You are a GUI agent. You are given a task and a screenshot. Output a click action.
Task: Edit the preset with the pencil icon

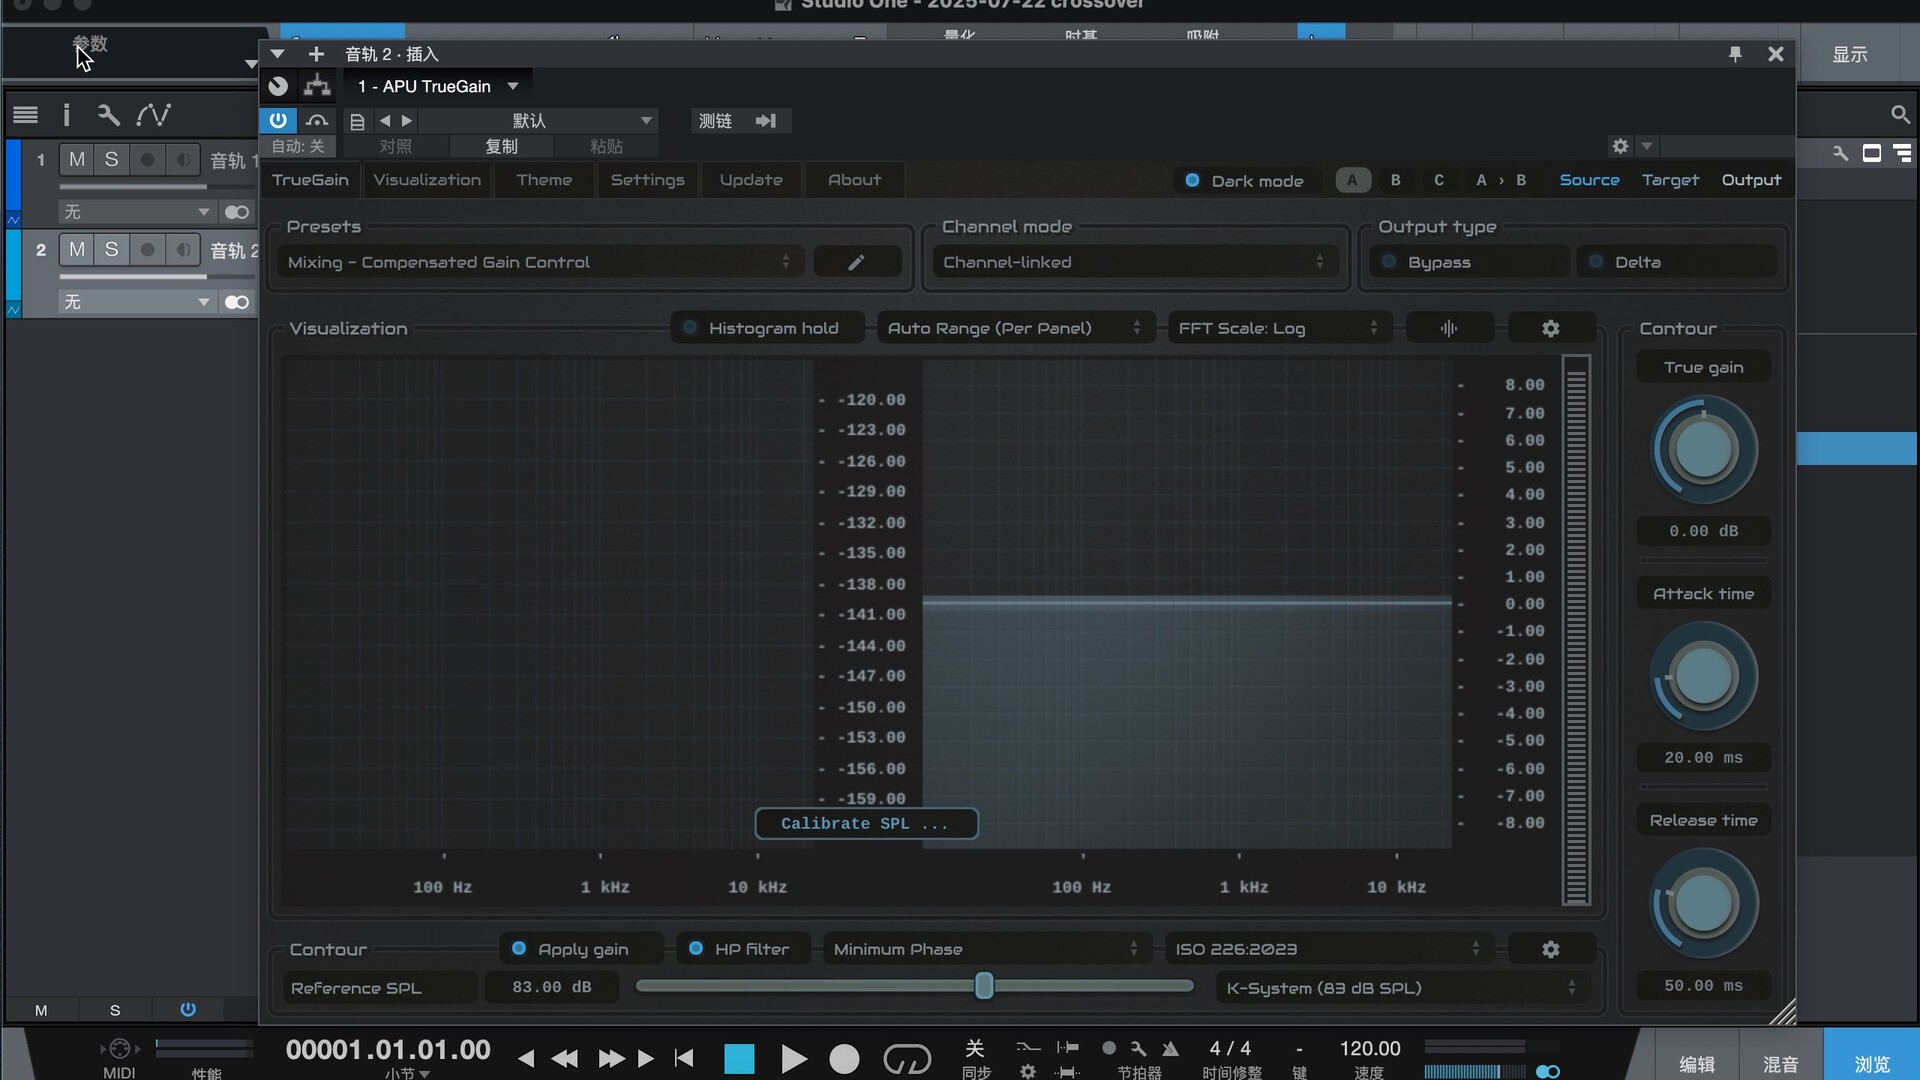click(x=856, y=262)
